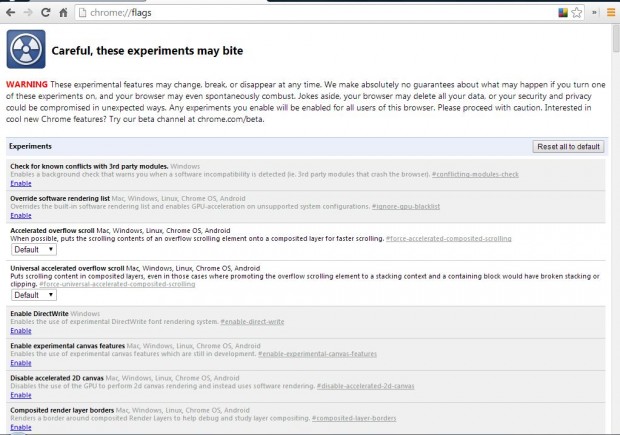Open #enable-direct-write anchor link
Image resolution: width=620 pixels, height=435 pixels.
(252, 322)
